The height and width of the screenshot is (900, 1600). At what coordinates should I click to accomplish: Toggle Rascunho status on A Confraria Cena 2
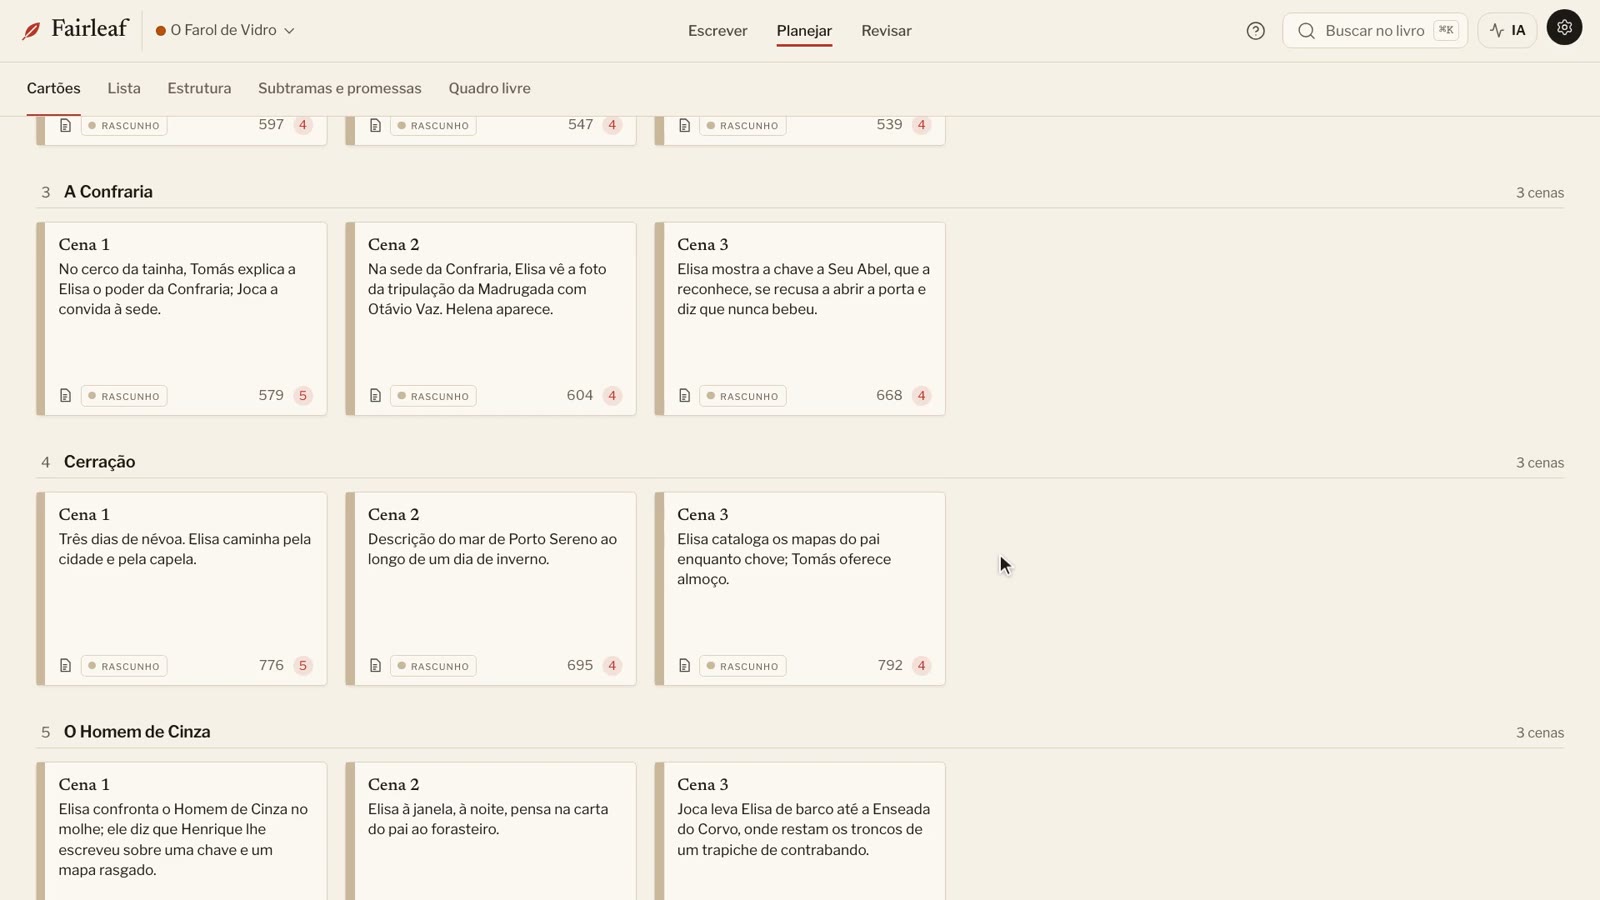433,396
